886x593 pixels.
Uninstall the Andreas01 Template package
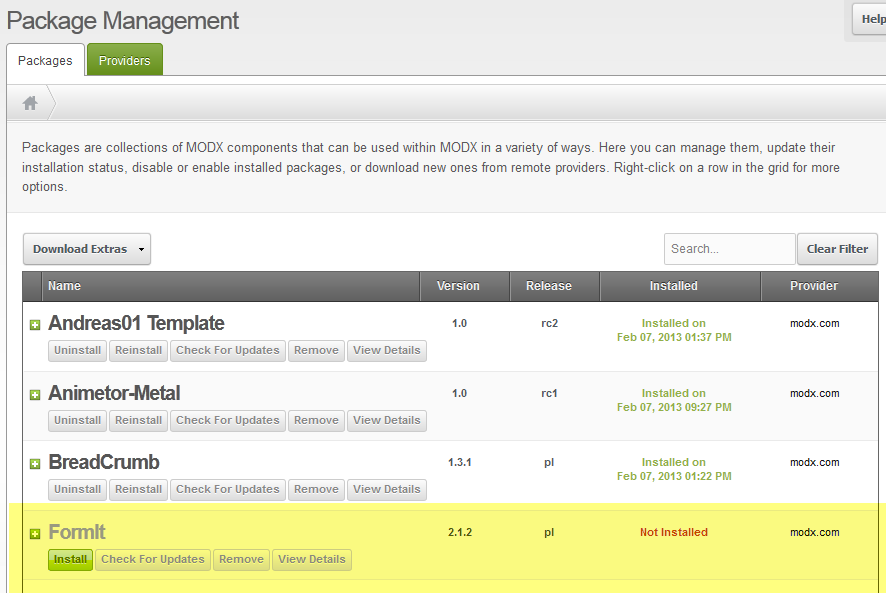(x=78, y=350)
